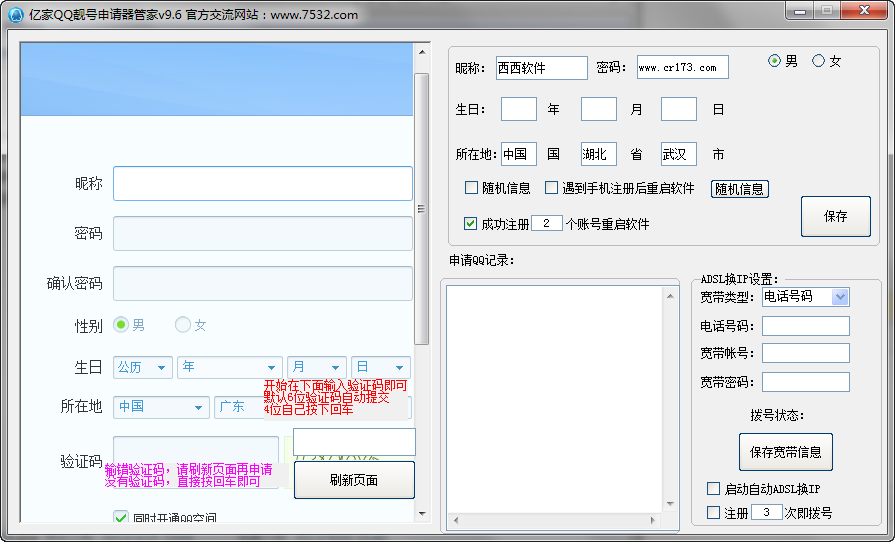Image resolution: width=895 pixels, height=542 pixels.
Task: Click the 昵称 field containing 西西软件
Action: (x=542, y=68)
